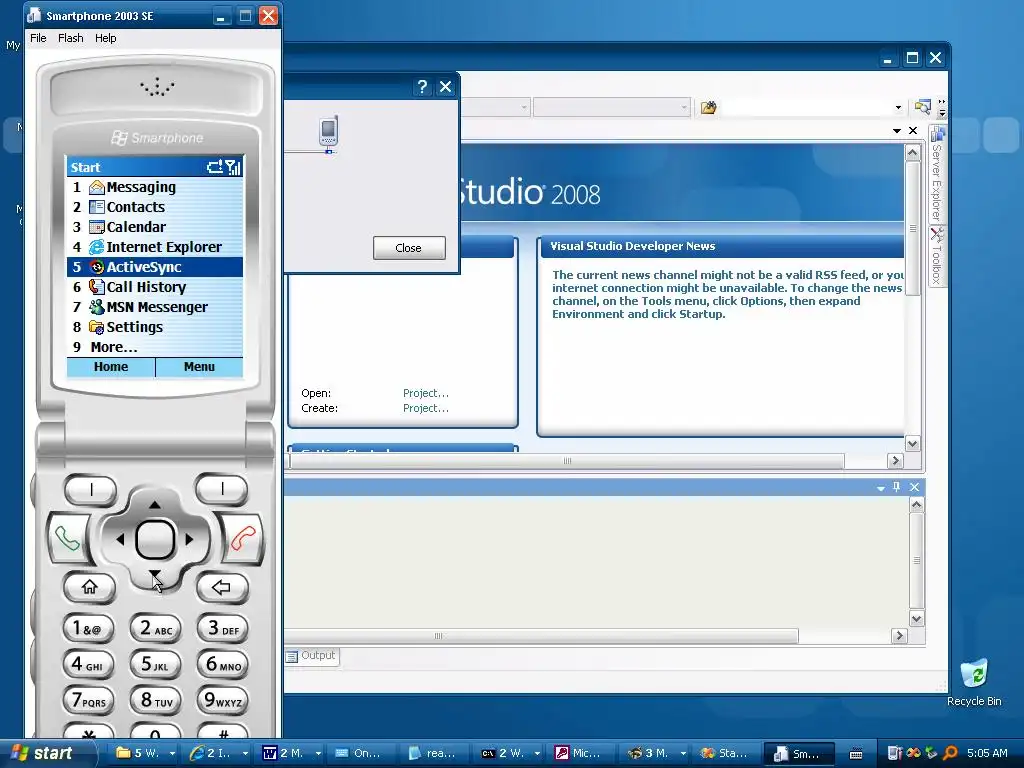Image resolution: width=1024 pixels, height=768 pixels.
Task: Click the 3 DEF key on the keypad
Action: pyautogui.click(x=223, y=628)
